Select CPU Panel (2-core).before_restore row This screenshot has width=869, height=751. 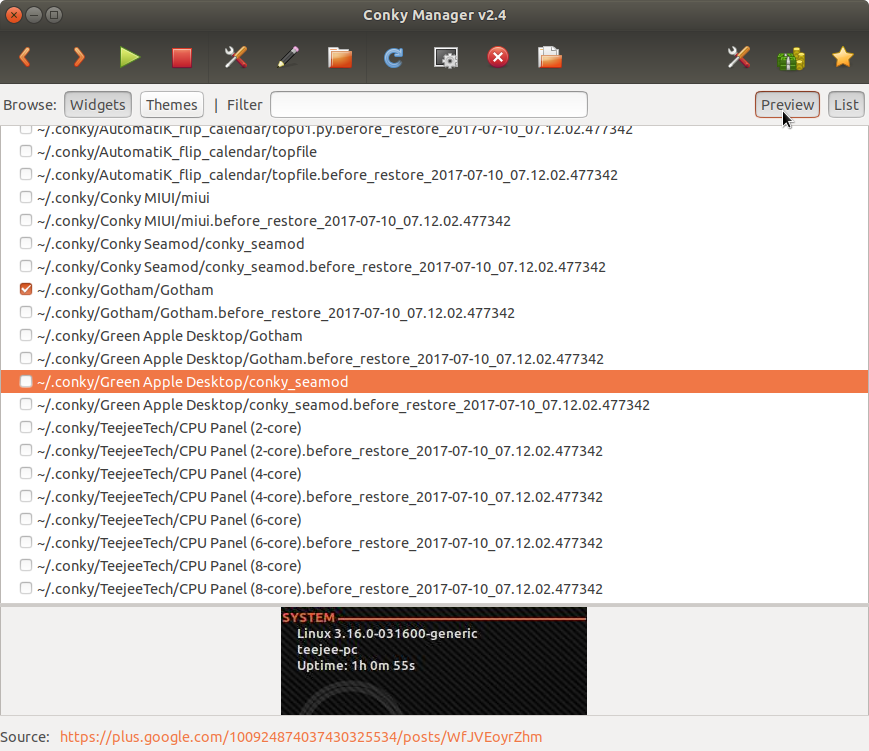[x=320, y=451]
